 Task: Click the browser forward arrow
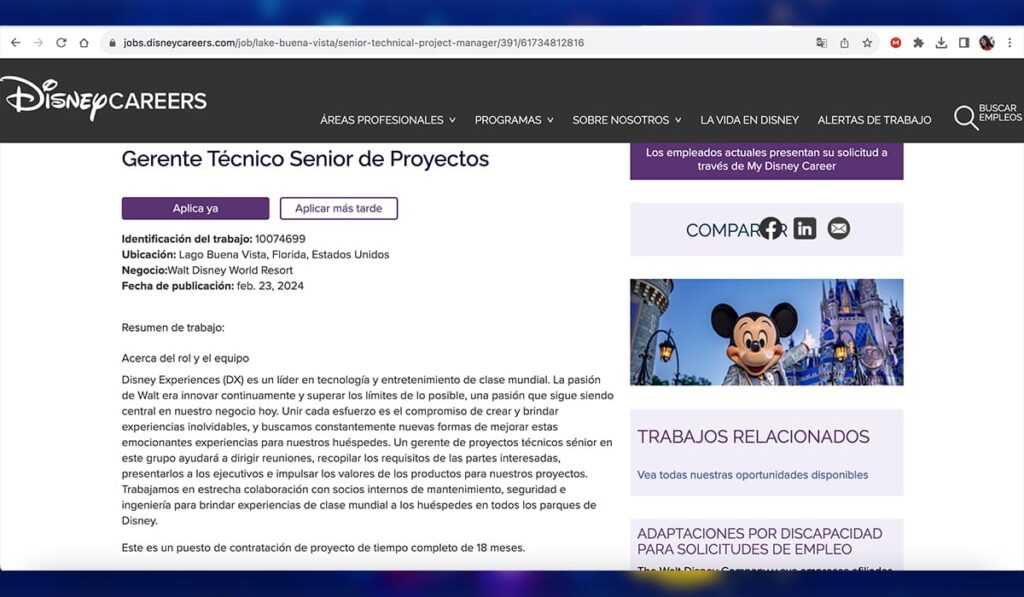[39, 42]
